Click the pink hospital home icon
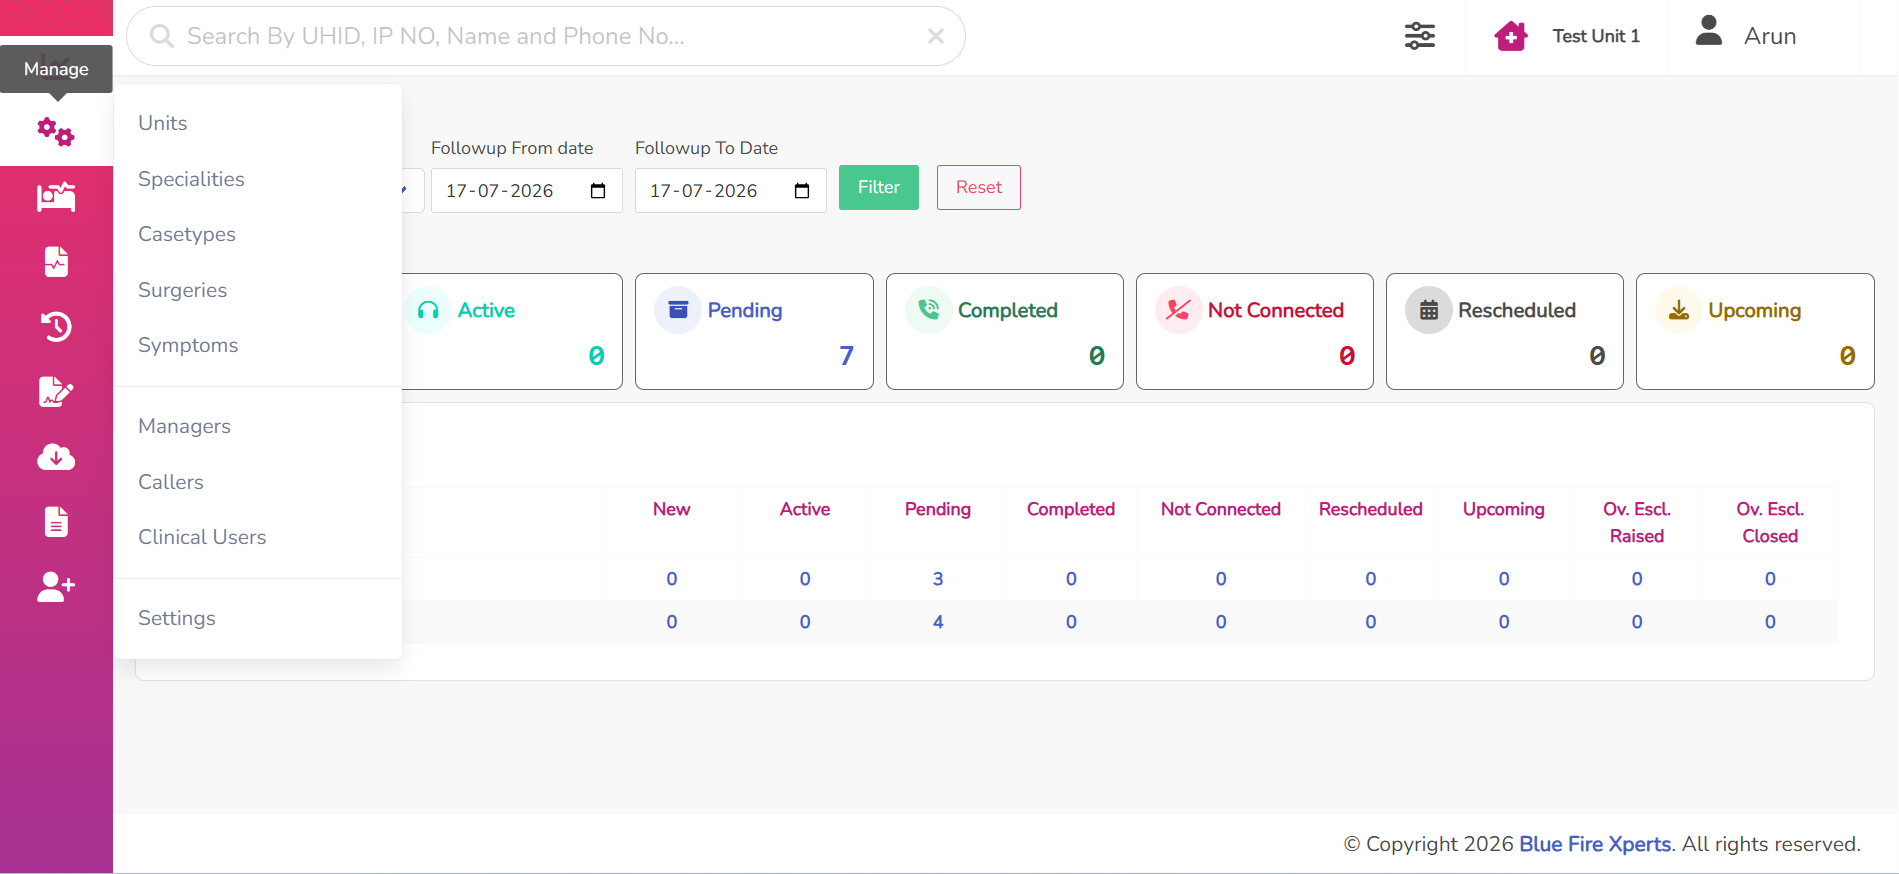The width and height of the screenshot is (1899, 874). point(1511,36)
